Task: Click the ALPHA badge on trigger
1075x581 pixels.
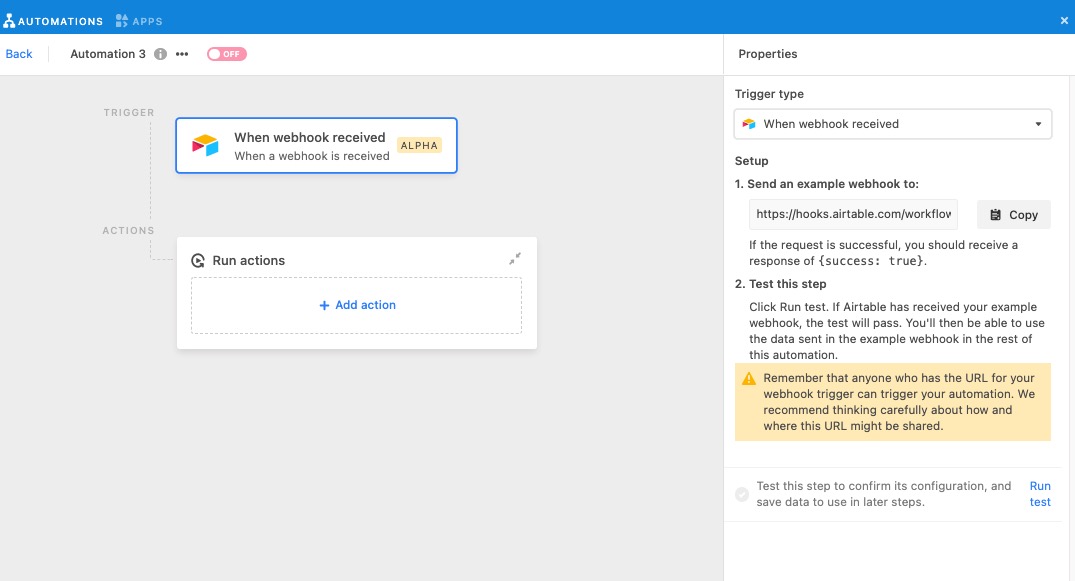Action: (x=419, y=145)
